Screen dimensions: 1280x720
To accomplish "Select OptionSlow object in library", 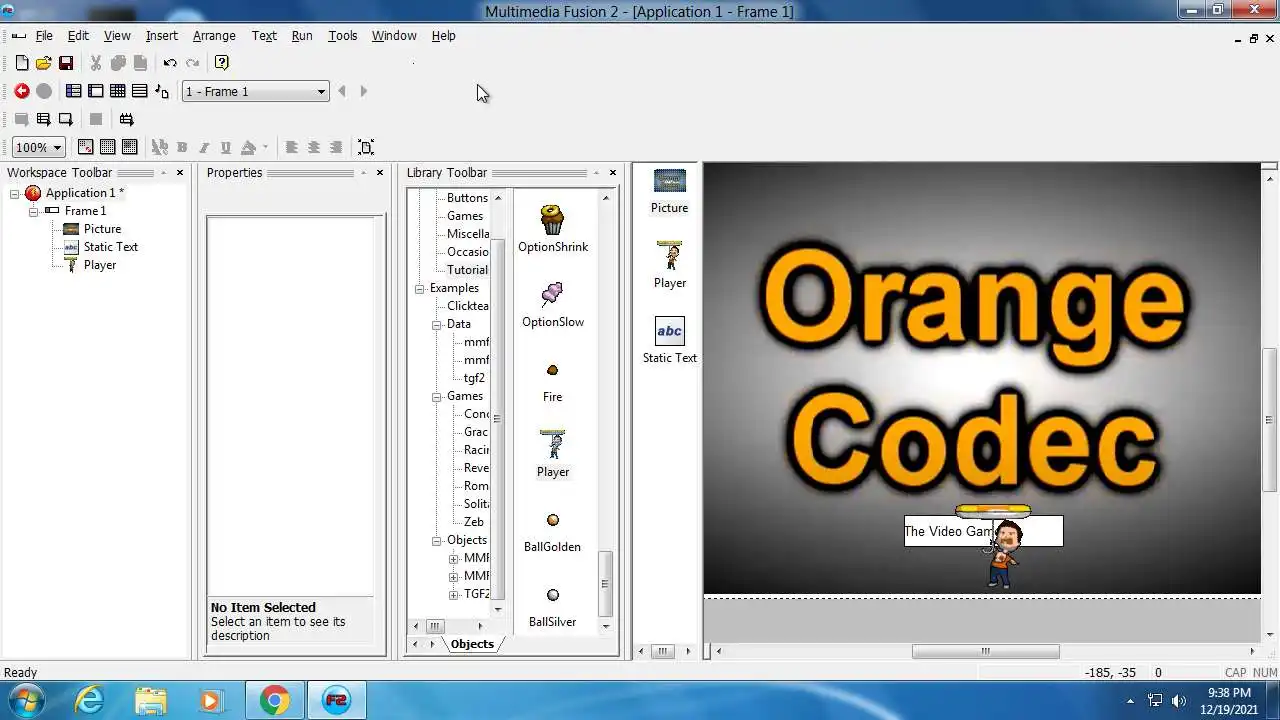I will tap(553, 304).
